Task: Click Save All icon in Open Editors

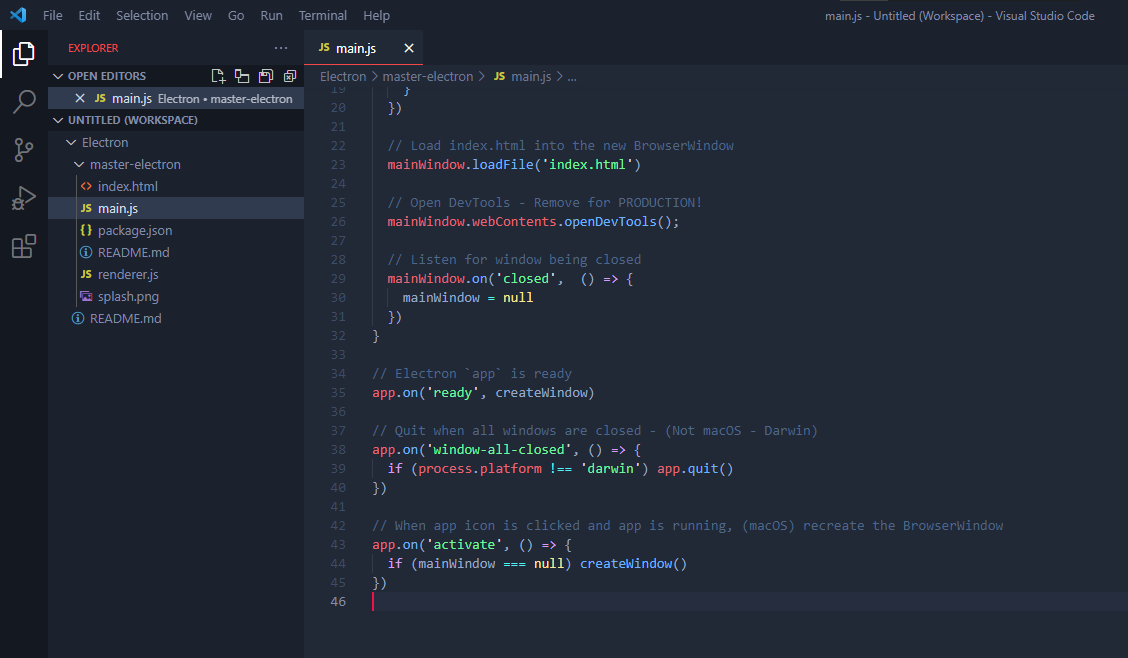Action: (x=266, y=76)
